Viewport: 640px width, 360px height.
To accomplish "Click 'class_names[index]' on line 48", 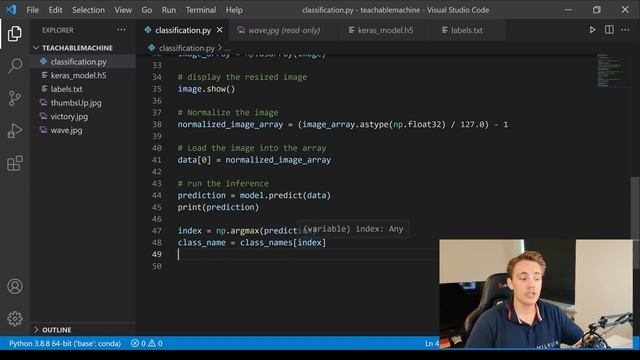I will pos(283,242).
